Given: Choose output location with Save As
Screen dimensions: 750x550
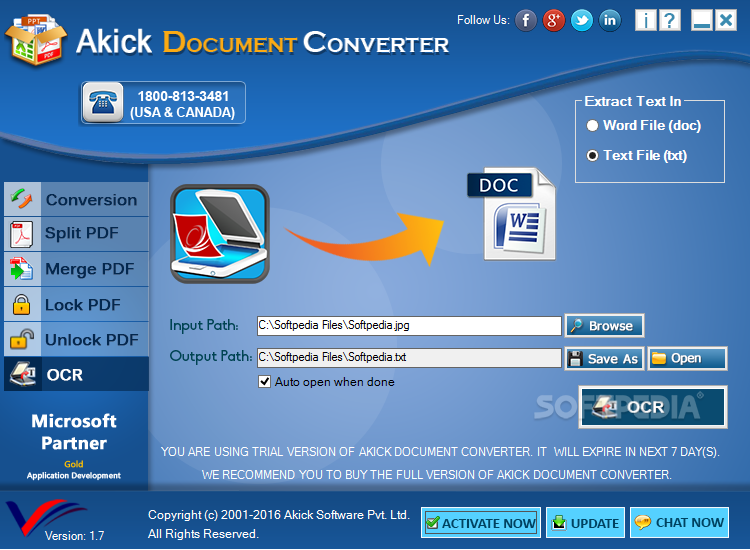Looking at the screenshot, I should (x=605, y=359).
